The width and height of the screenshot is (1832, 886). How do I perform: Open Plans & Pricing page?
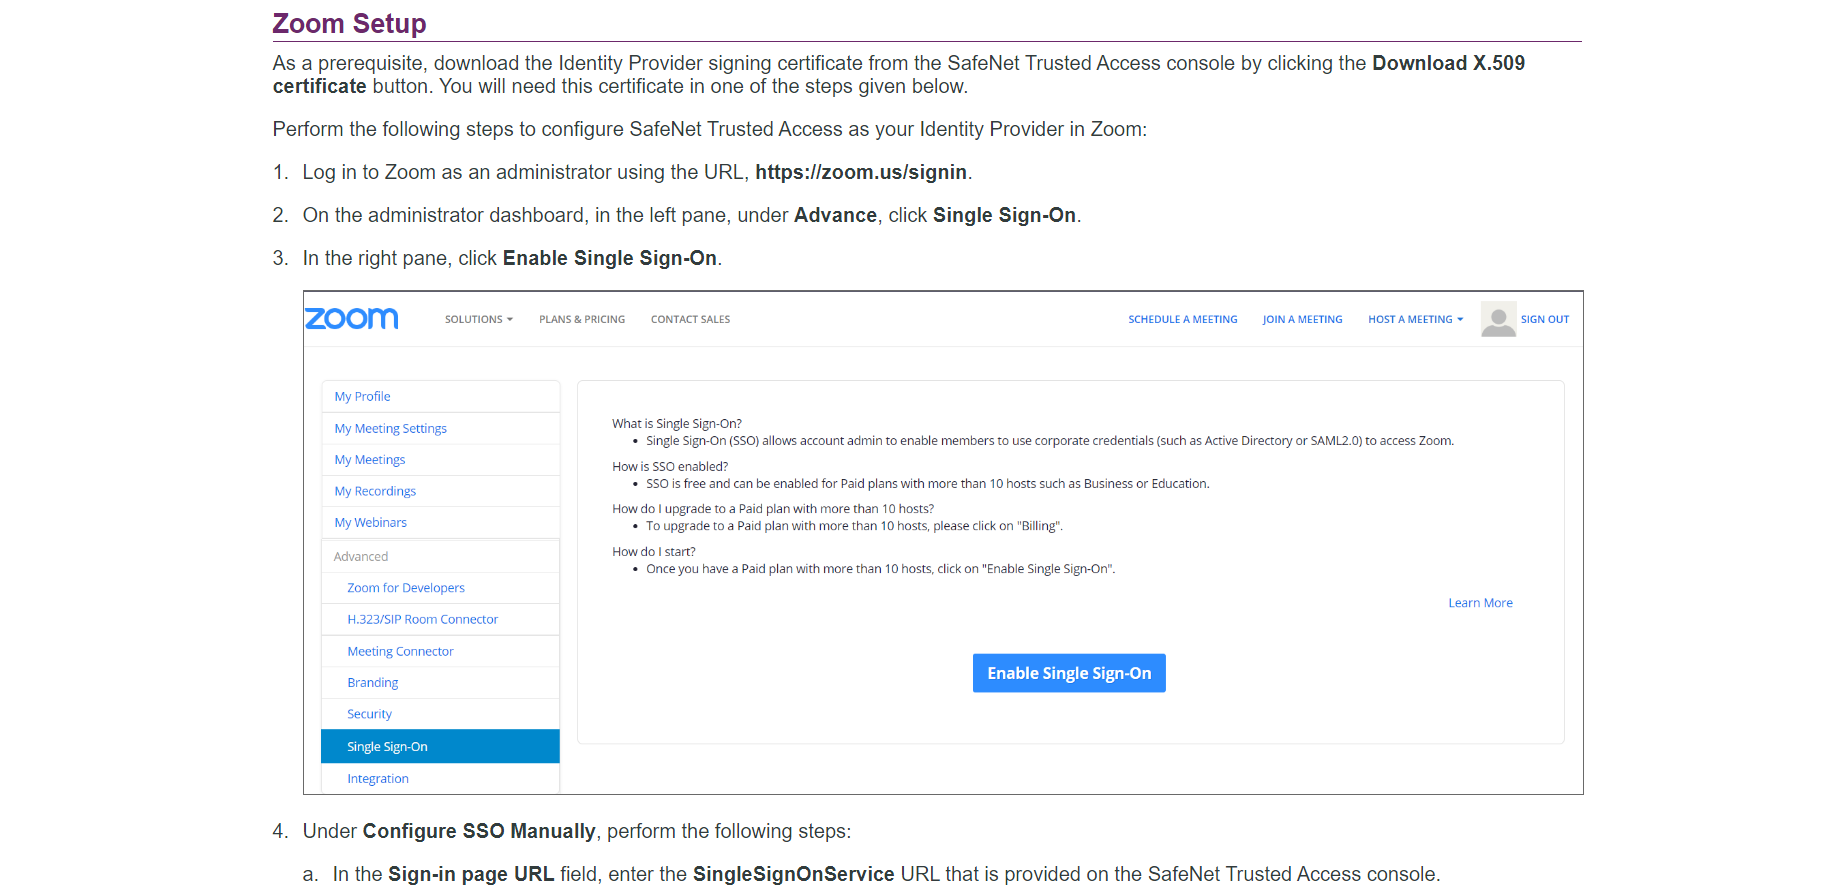(x=581, y=320)
